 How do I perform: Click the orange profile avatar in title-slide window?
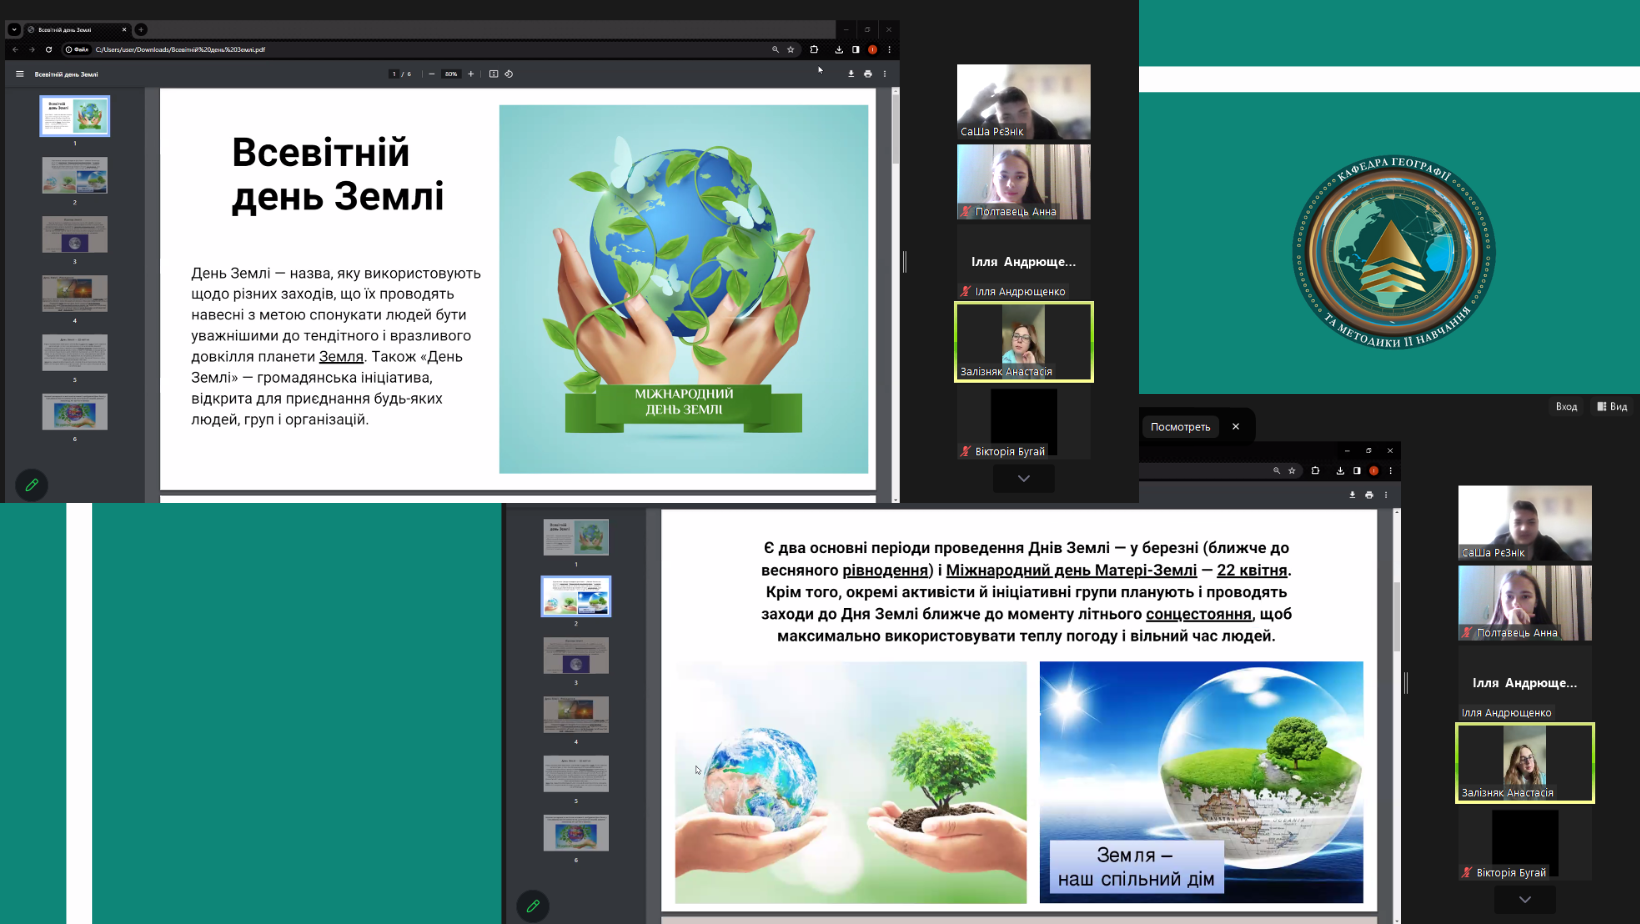pos(873,49)
